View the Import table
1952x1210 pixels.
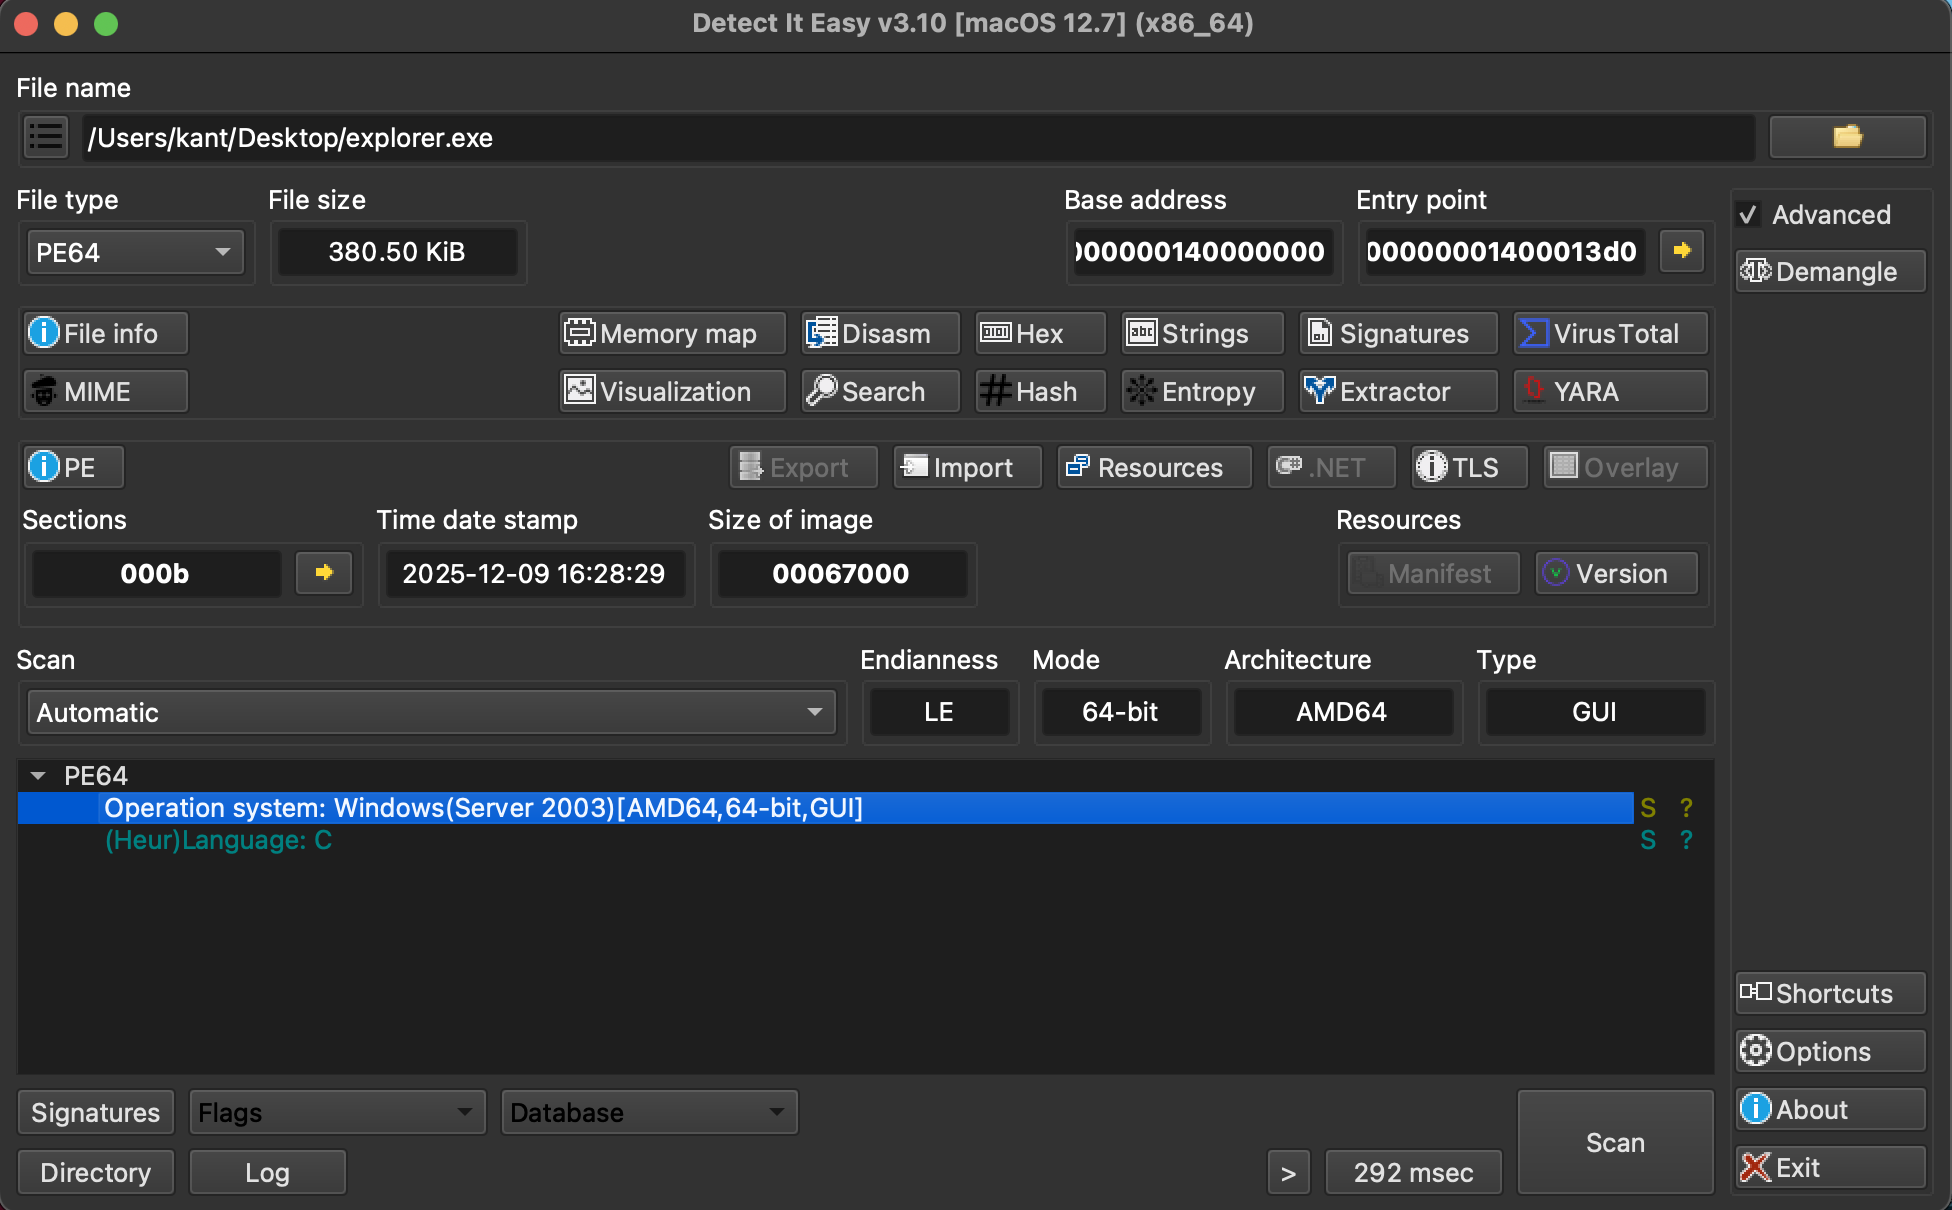click(x=967, y=467)
